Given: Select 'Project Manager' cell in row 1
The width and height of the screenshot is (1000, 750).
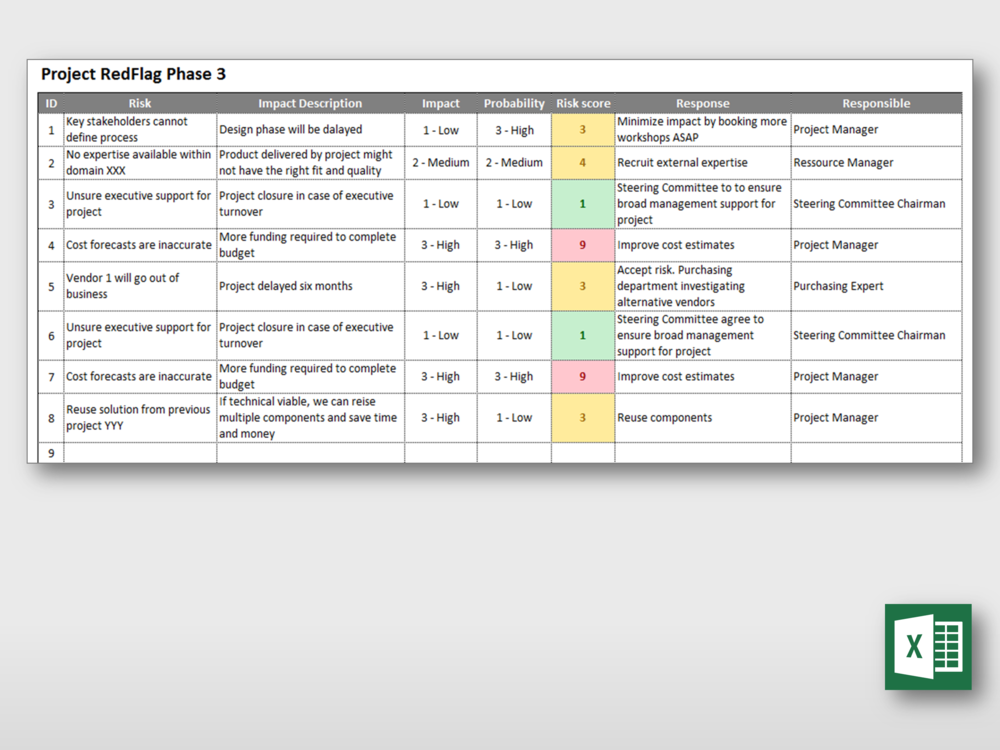Looking at the screenshot, I should point(876,129).
